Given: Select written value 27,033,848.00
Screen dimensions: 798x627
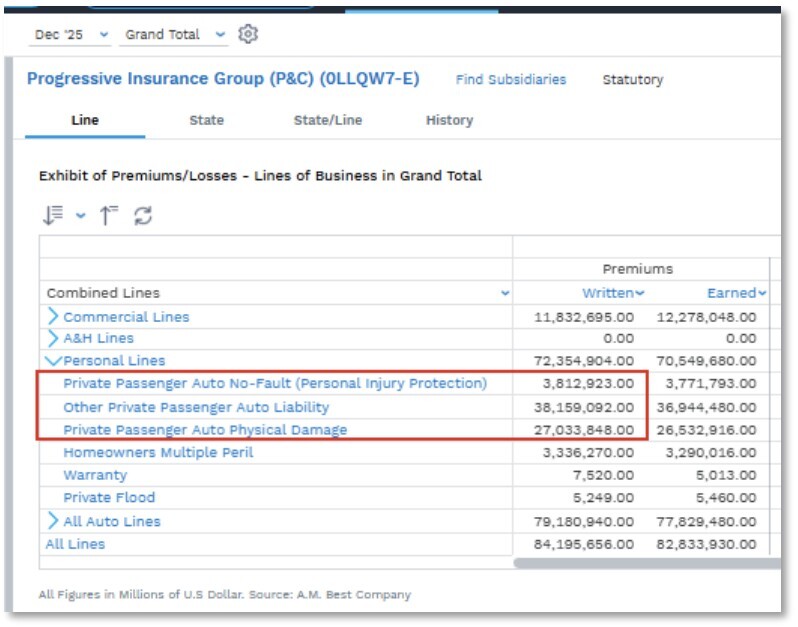Looking at the screenshot, I should point(584,430).
